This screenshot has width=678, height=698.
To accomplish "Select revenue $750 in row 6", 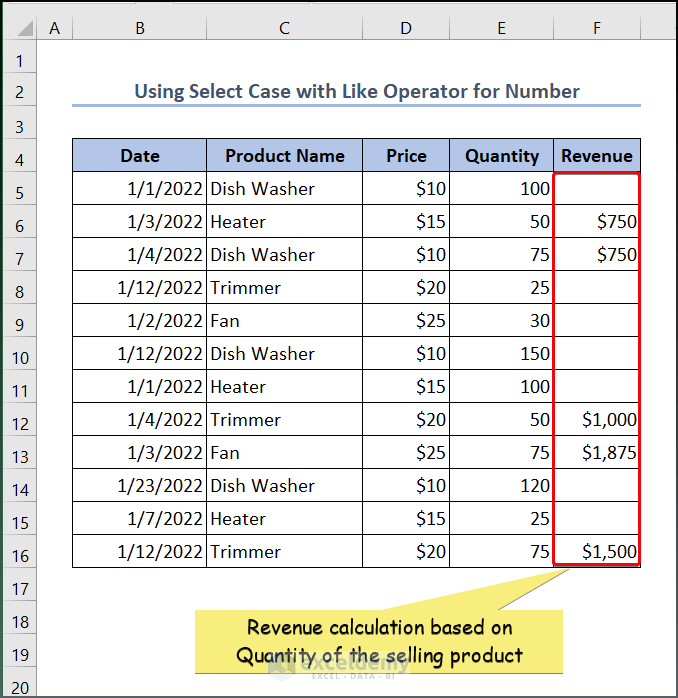I will [597, 222].
